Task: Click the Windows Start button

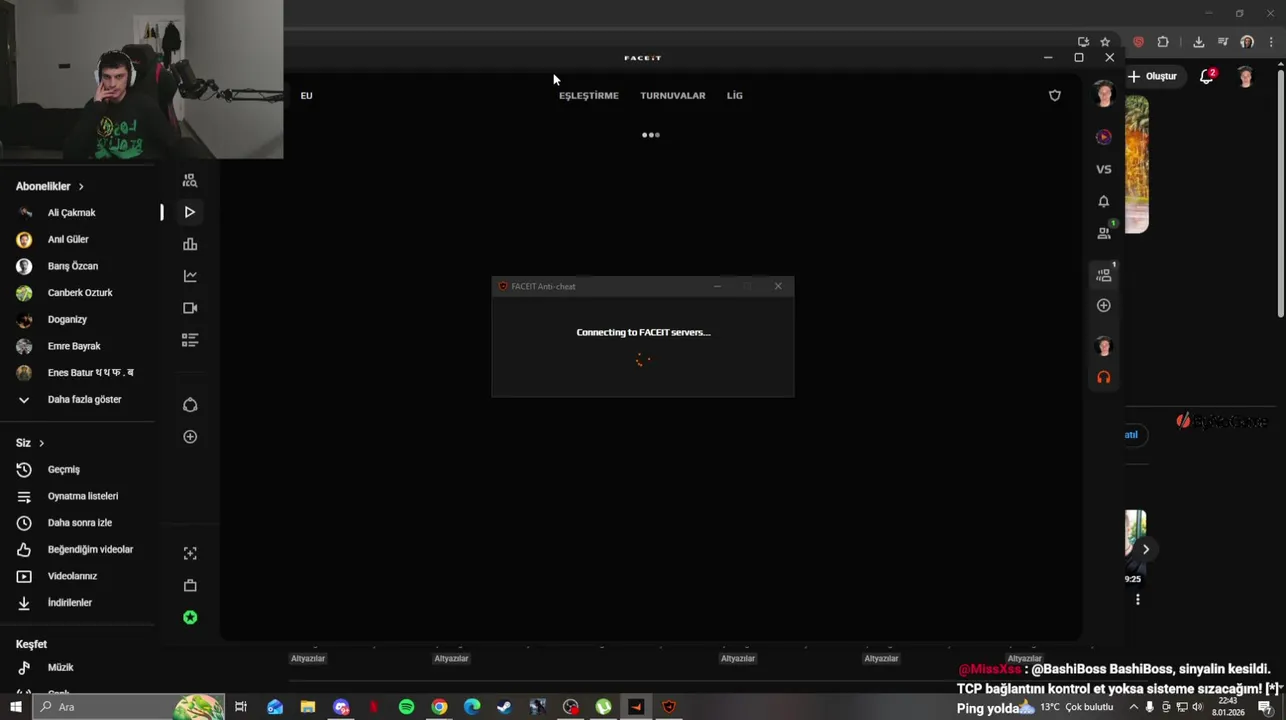Action: 16,707
